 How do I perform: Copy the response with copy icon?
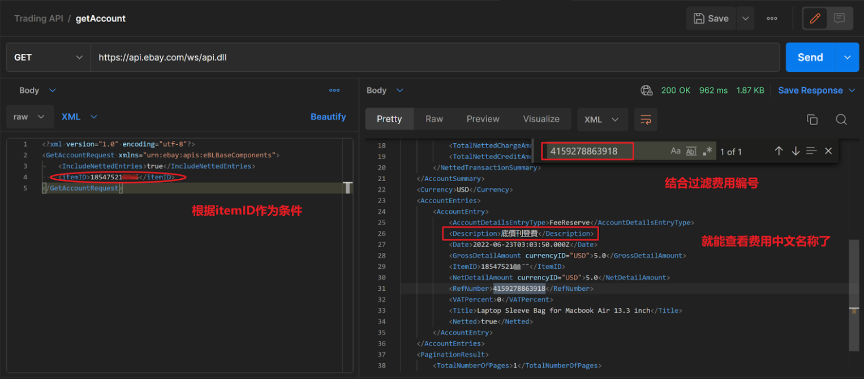pos(812,120)
